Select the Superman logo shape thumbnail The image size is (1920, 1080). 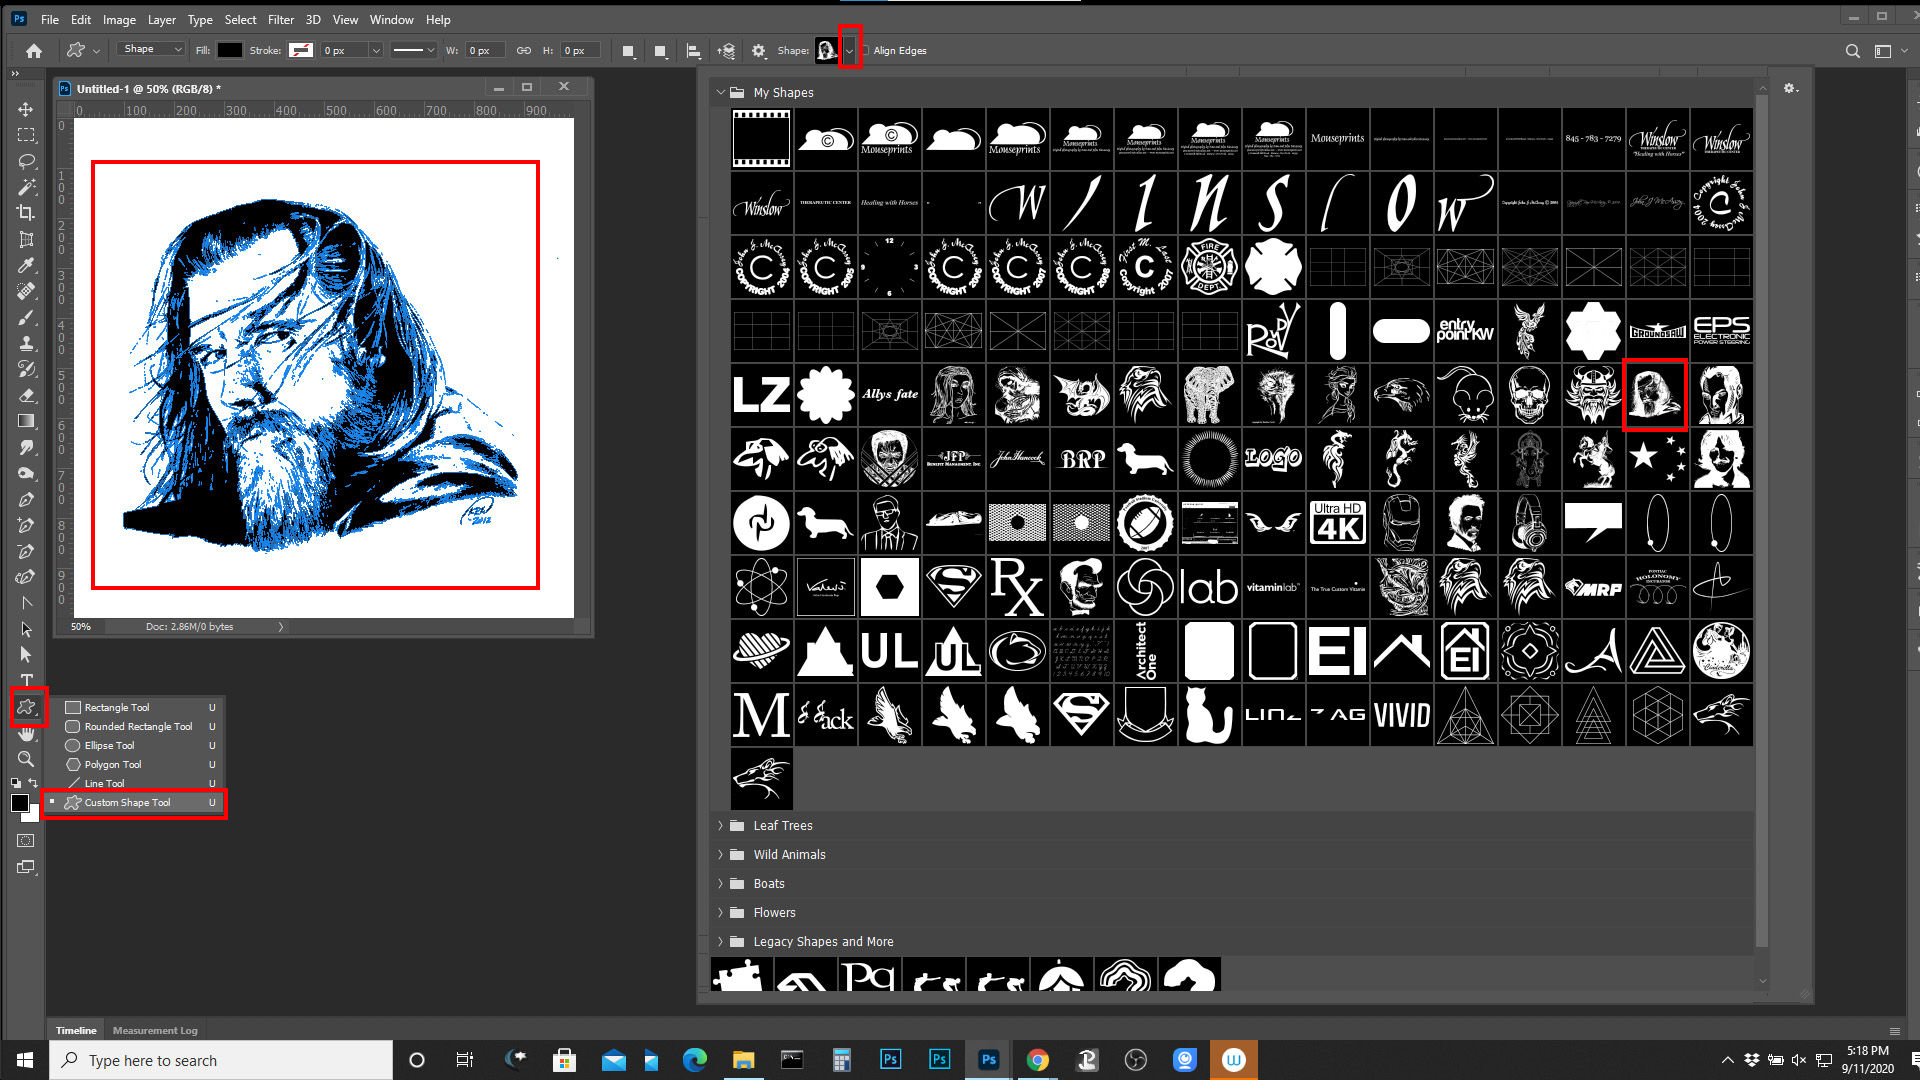pyautogui.click(x=953, y=587)
